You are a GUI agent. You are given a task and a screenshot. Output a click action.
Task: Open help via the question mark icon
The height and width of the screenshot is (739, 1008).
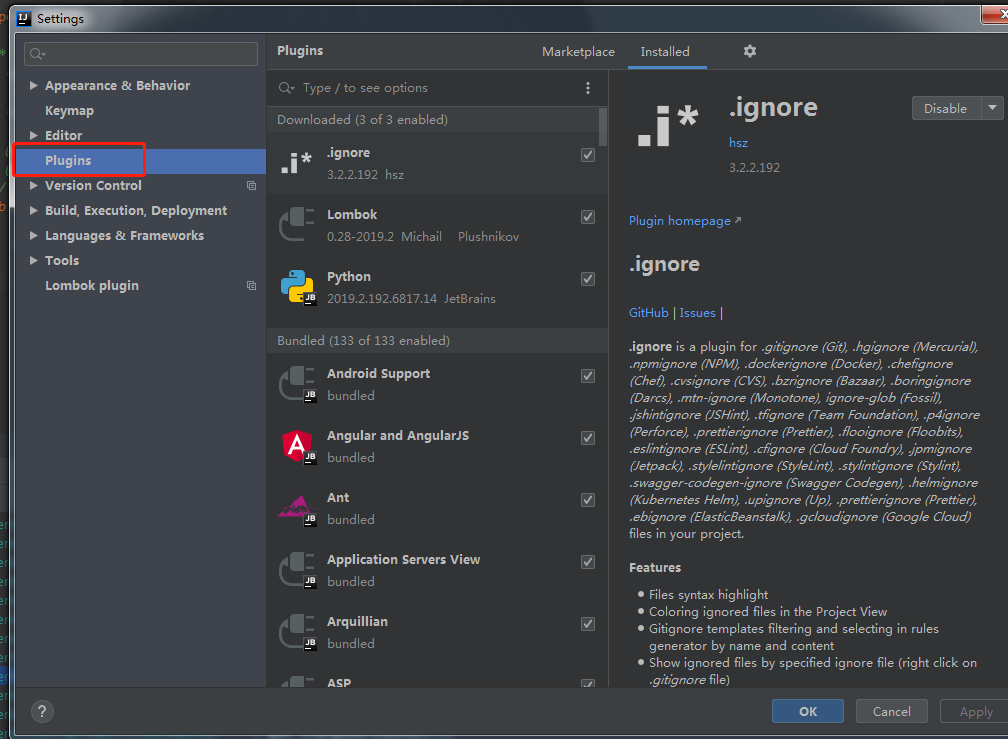[42, 711]
